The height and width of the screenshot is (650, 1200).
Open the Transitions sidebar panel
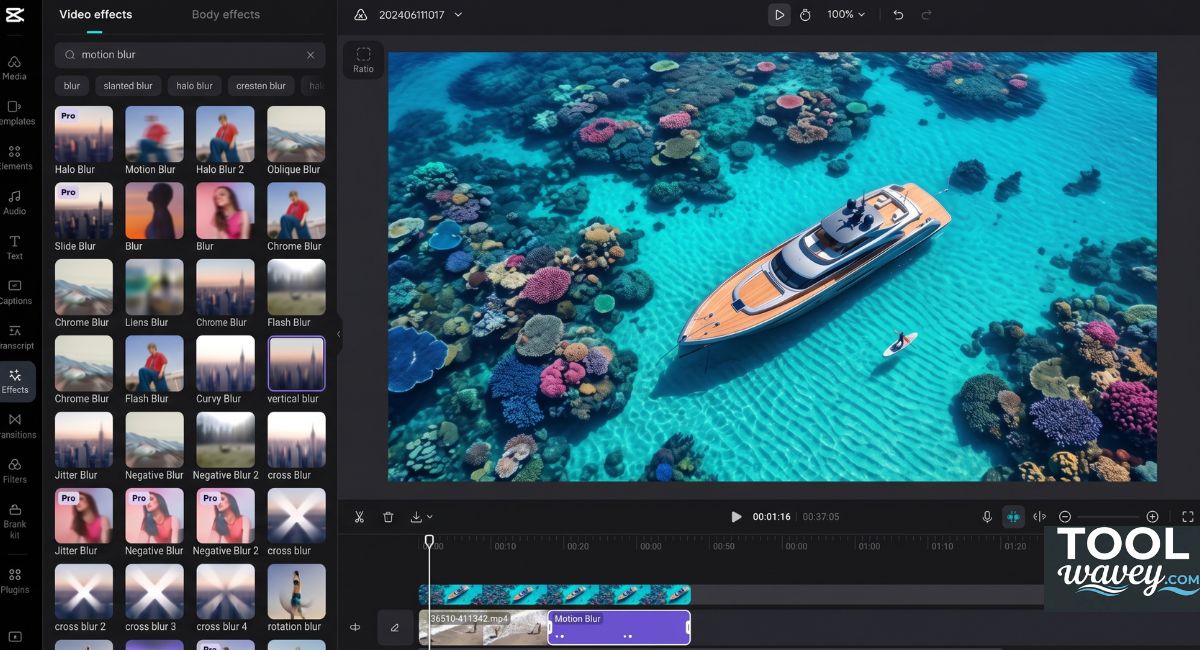(15, 425)
